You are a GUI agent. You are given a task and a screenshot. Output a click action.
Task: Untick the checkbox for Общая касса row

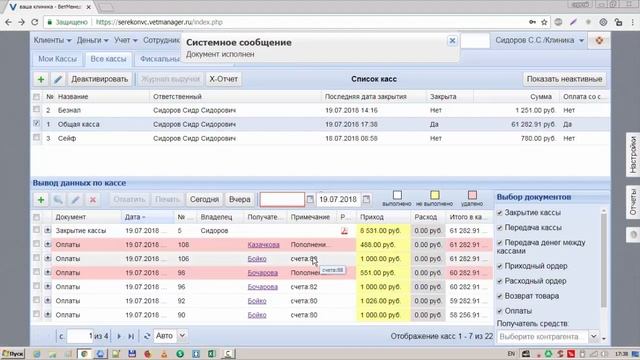(36, 123)
